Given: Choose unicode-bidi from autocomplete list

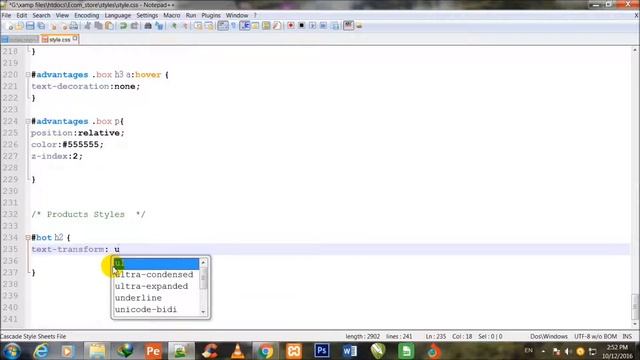Looking at the screenshot, I should point(146,309).
